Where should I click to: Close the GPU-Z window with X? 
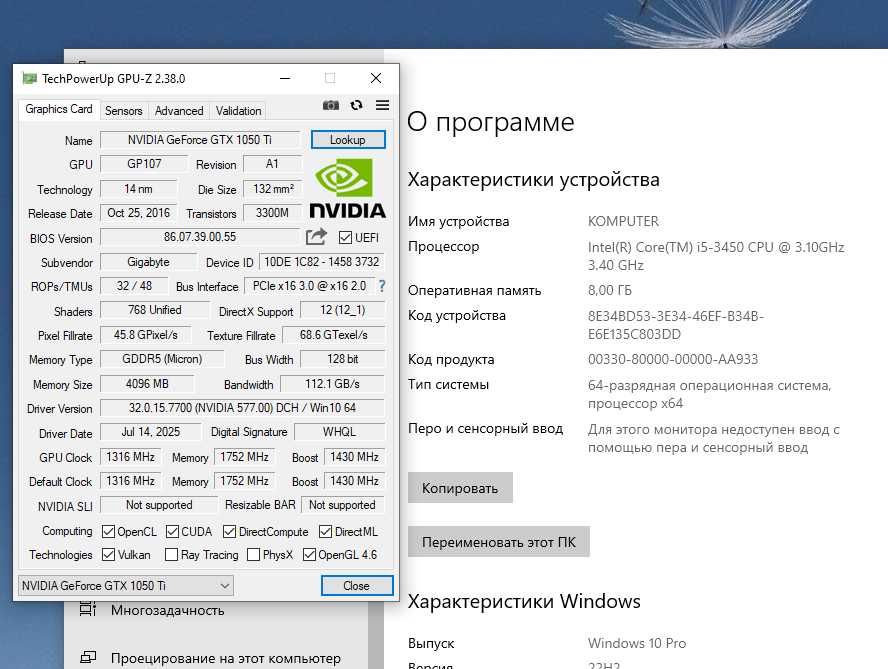[x=375, y=78]
